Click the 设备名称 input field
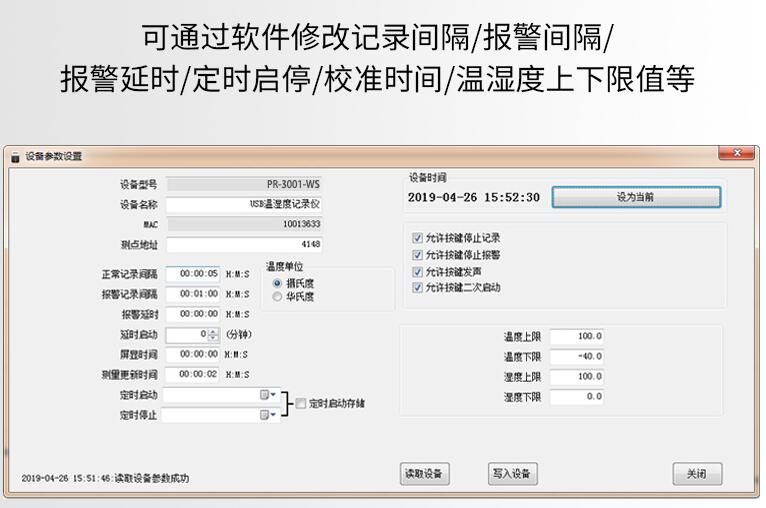This screenshot has height=508, width=766. point(245,204)
